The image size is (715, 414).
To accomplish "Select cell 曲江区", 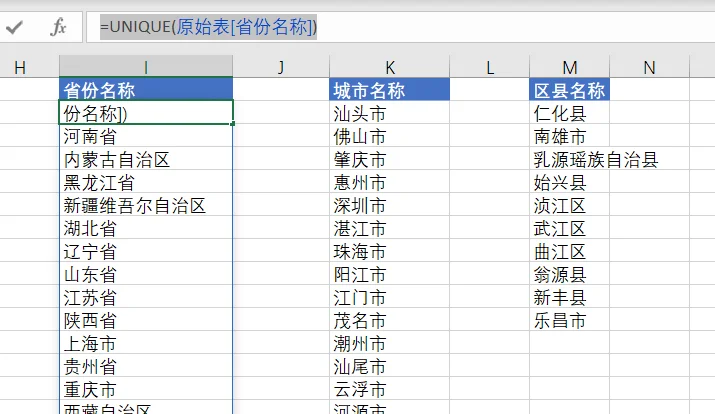I will pos(570,250).
